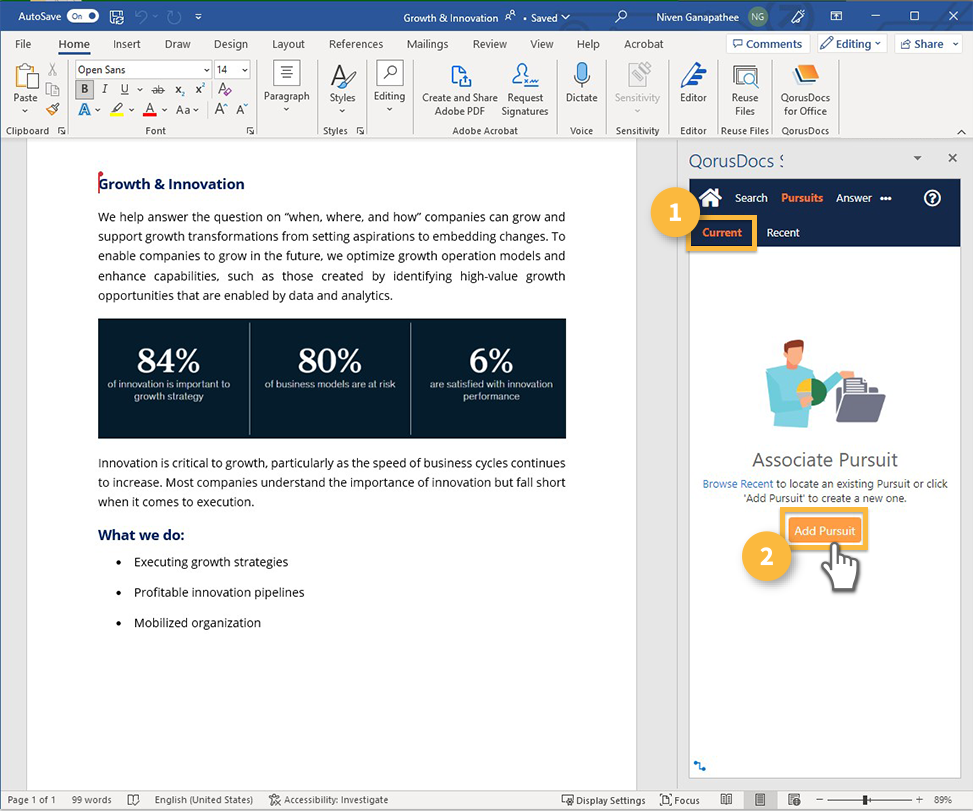This screenshot has height=811, width=973.
Task: Click the Copy icon
Action: coord(53,90)
